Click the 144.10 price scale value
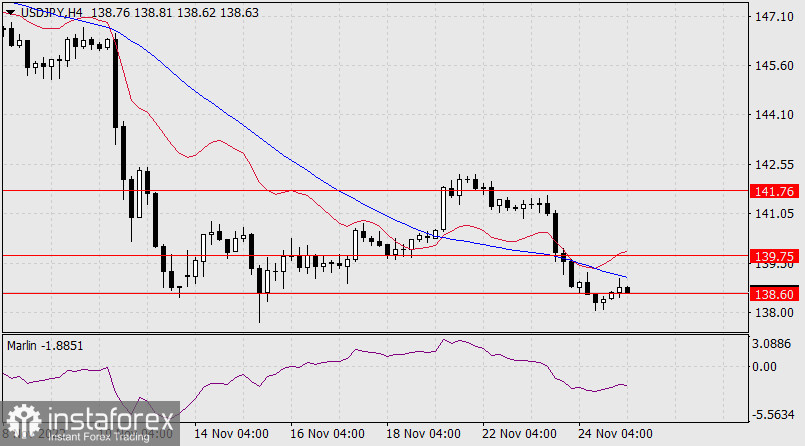 774,115
